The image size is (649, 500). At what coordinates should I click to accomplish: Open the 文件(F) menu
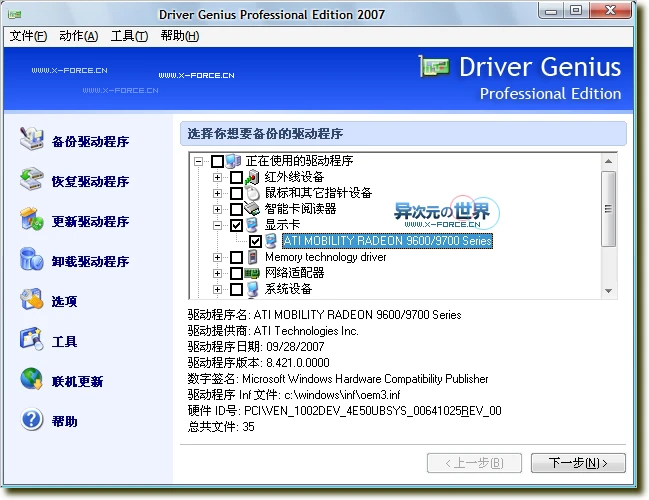(x=28, y=36)
